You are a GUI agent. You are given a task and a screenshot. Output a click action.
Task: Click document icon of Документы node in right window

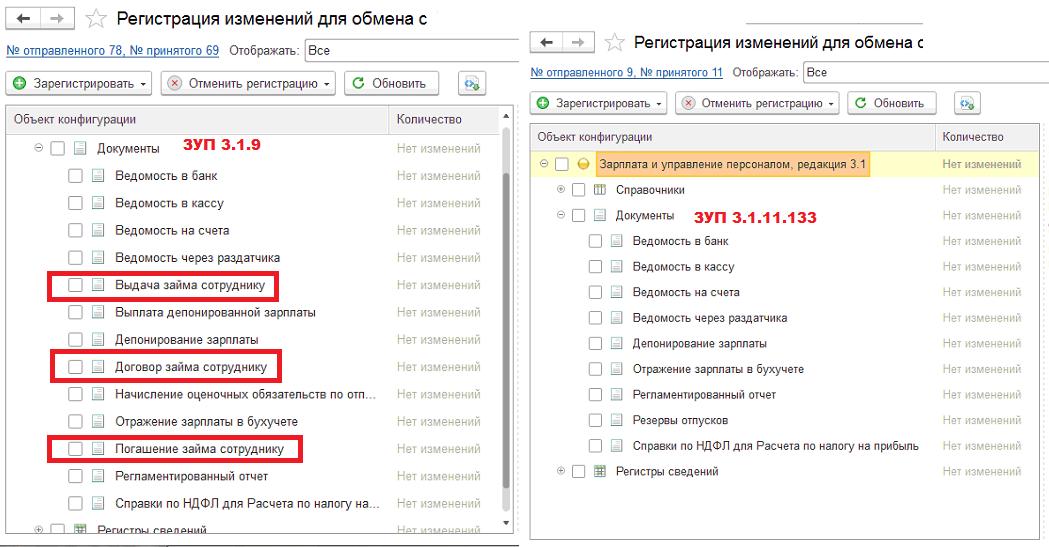coord(600,215)
